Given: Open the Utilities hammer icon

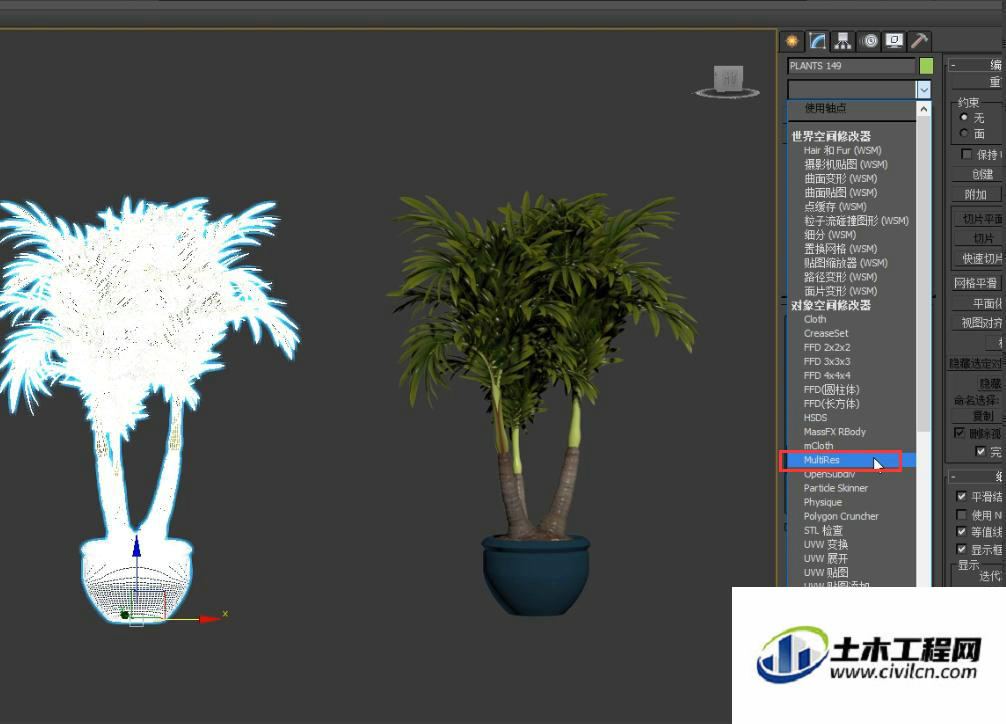Looking at the screenshot, I should pyautogui.click(x=919, y=41).
